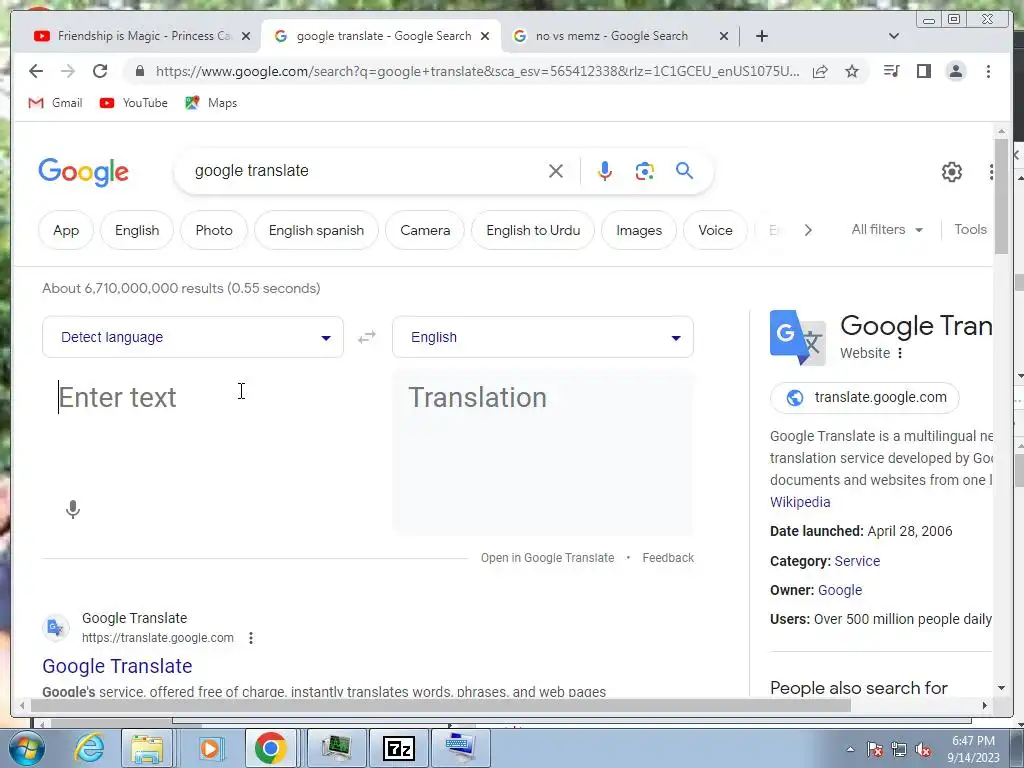Filter results with the Images chip

point(639,230)
